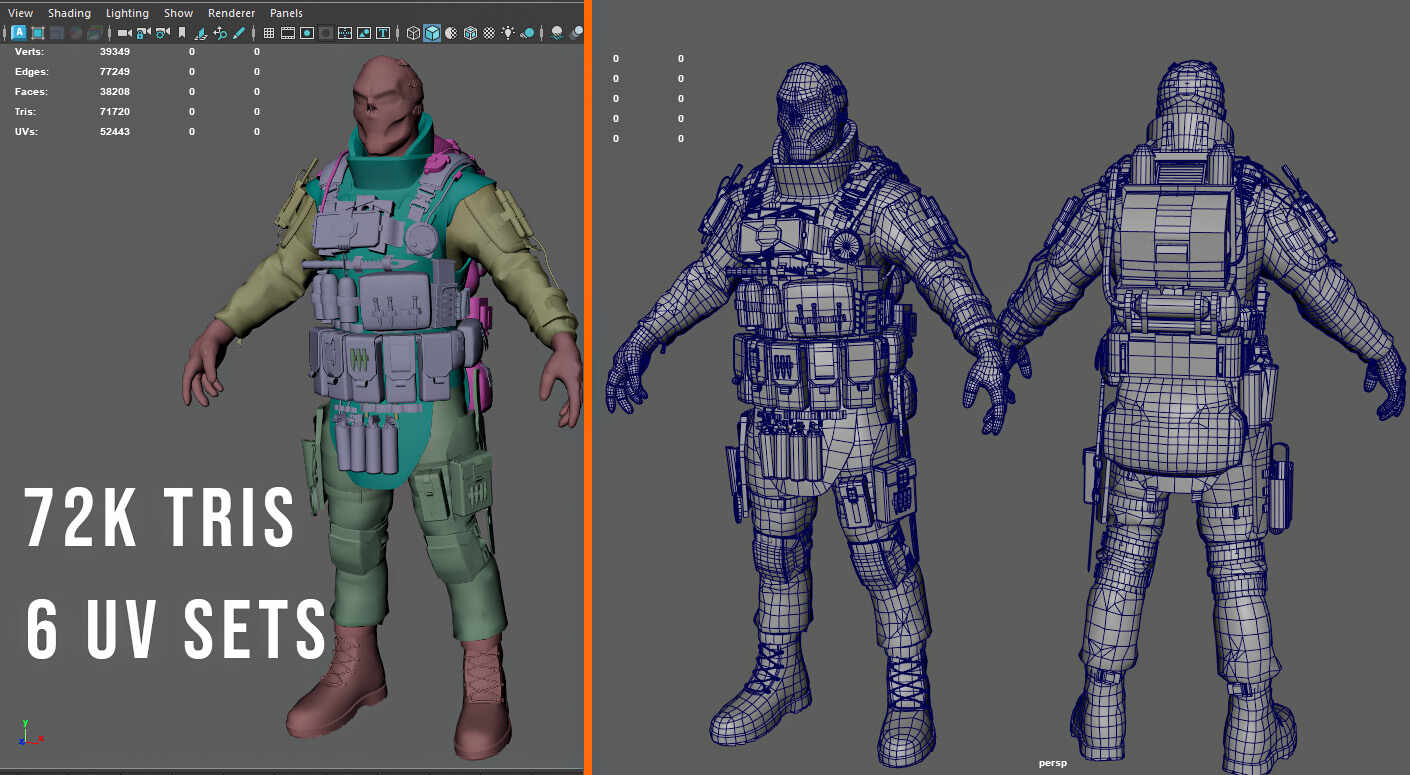Viewport: 1410px width, 775px height.
Task: Click the Tris count '71720'
Action: click(115, 111)
